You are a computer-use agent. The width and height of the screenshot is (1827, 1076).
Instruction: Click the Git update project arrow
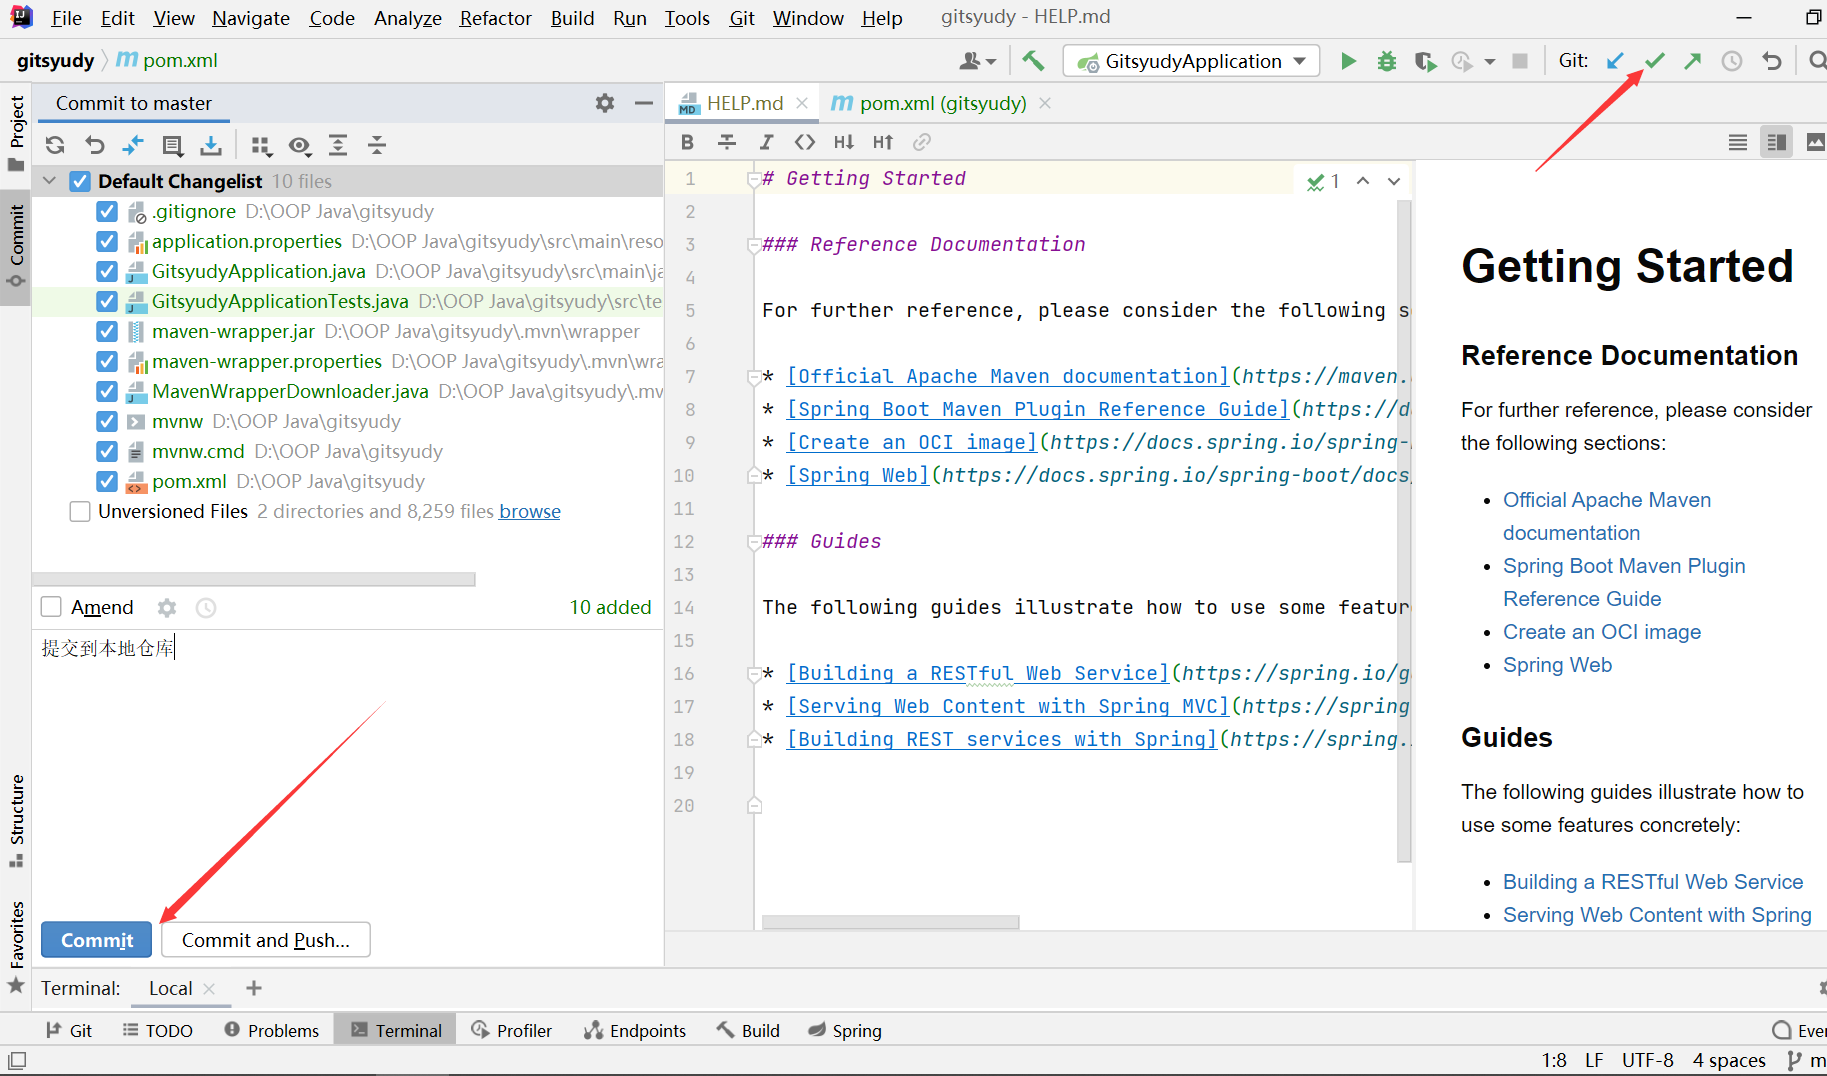click(1615, 61)
